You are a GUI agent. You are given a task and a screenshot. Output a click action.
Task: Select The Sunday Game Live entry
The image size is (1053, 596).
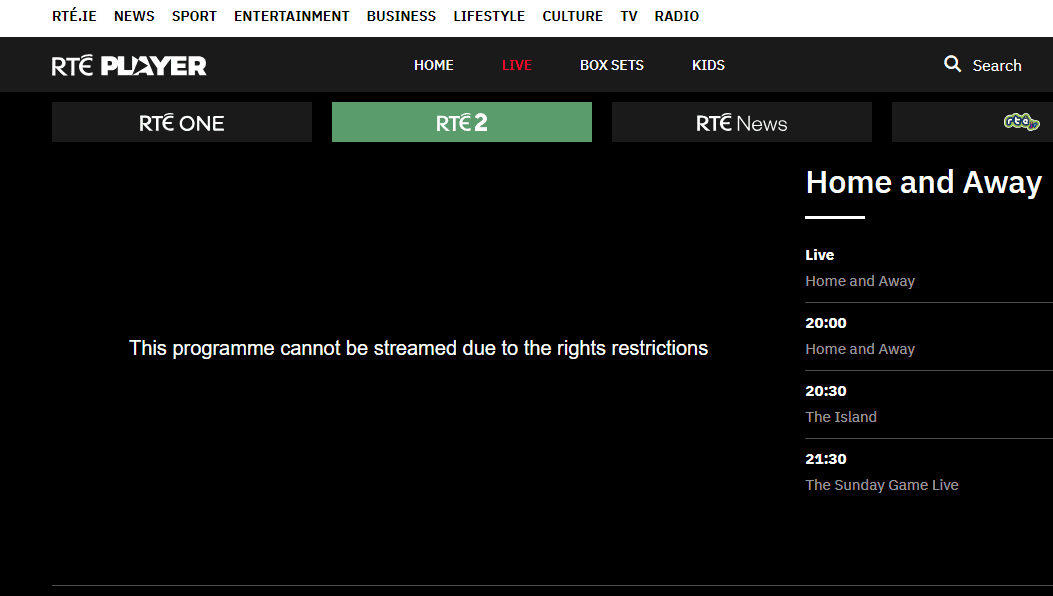point(929,472)
